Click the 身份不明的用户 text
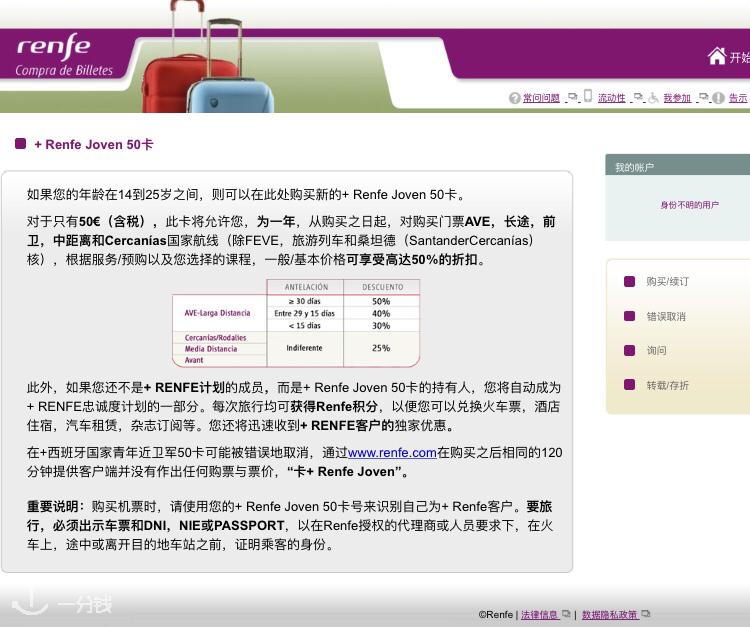 pyautogui.click(x=689, y=205)
